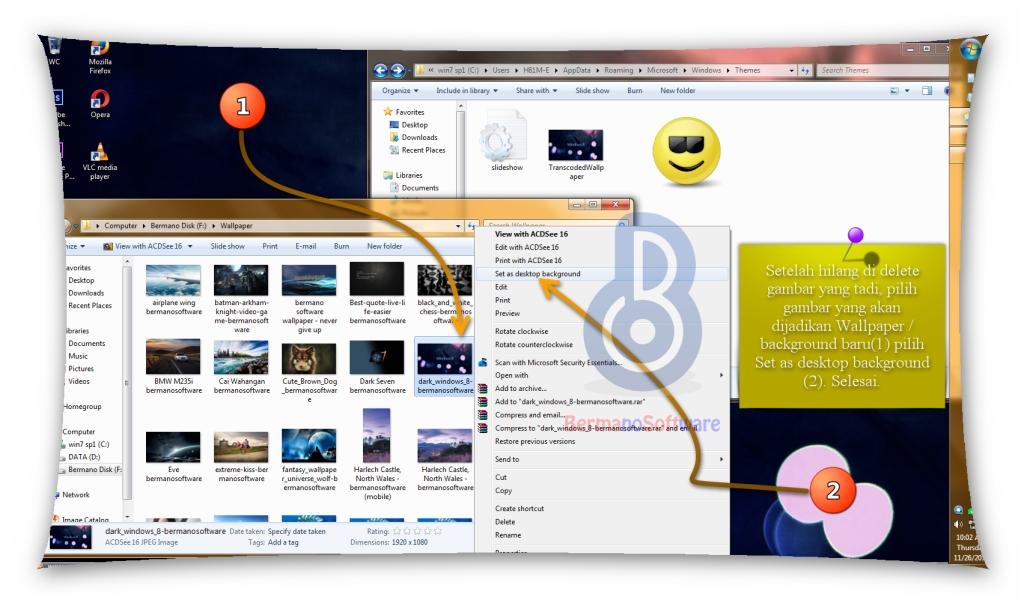Select the TranscodedWallpaper thumbnail
Screen dimensions: 1024x603
[575, 154]
